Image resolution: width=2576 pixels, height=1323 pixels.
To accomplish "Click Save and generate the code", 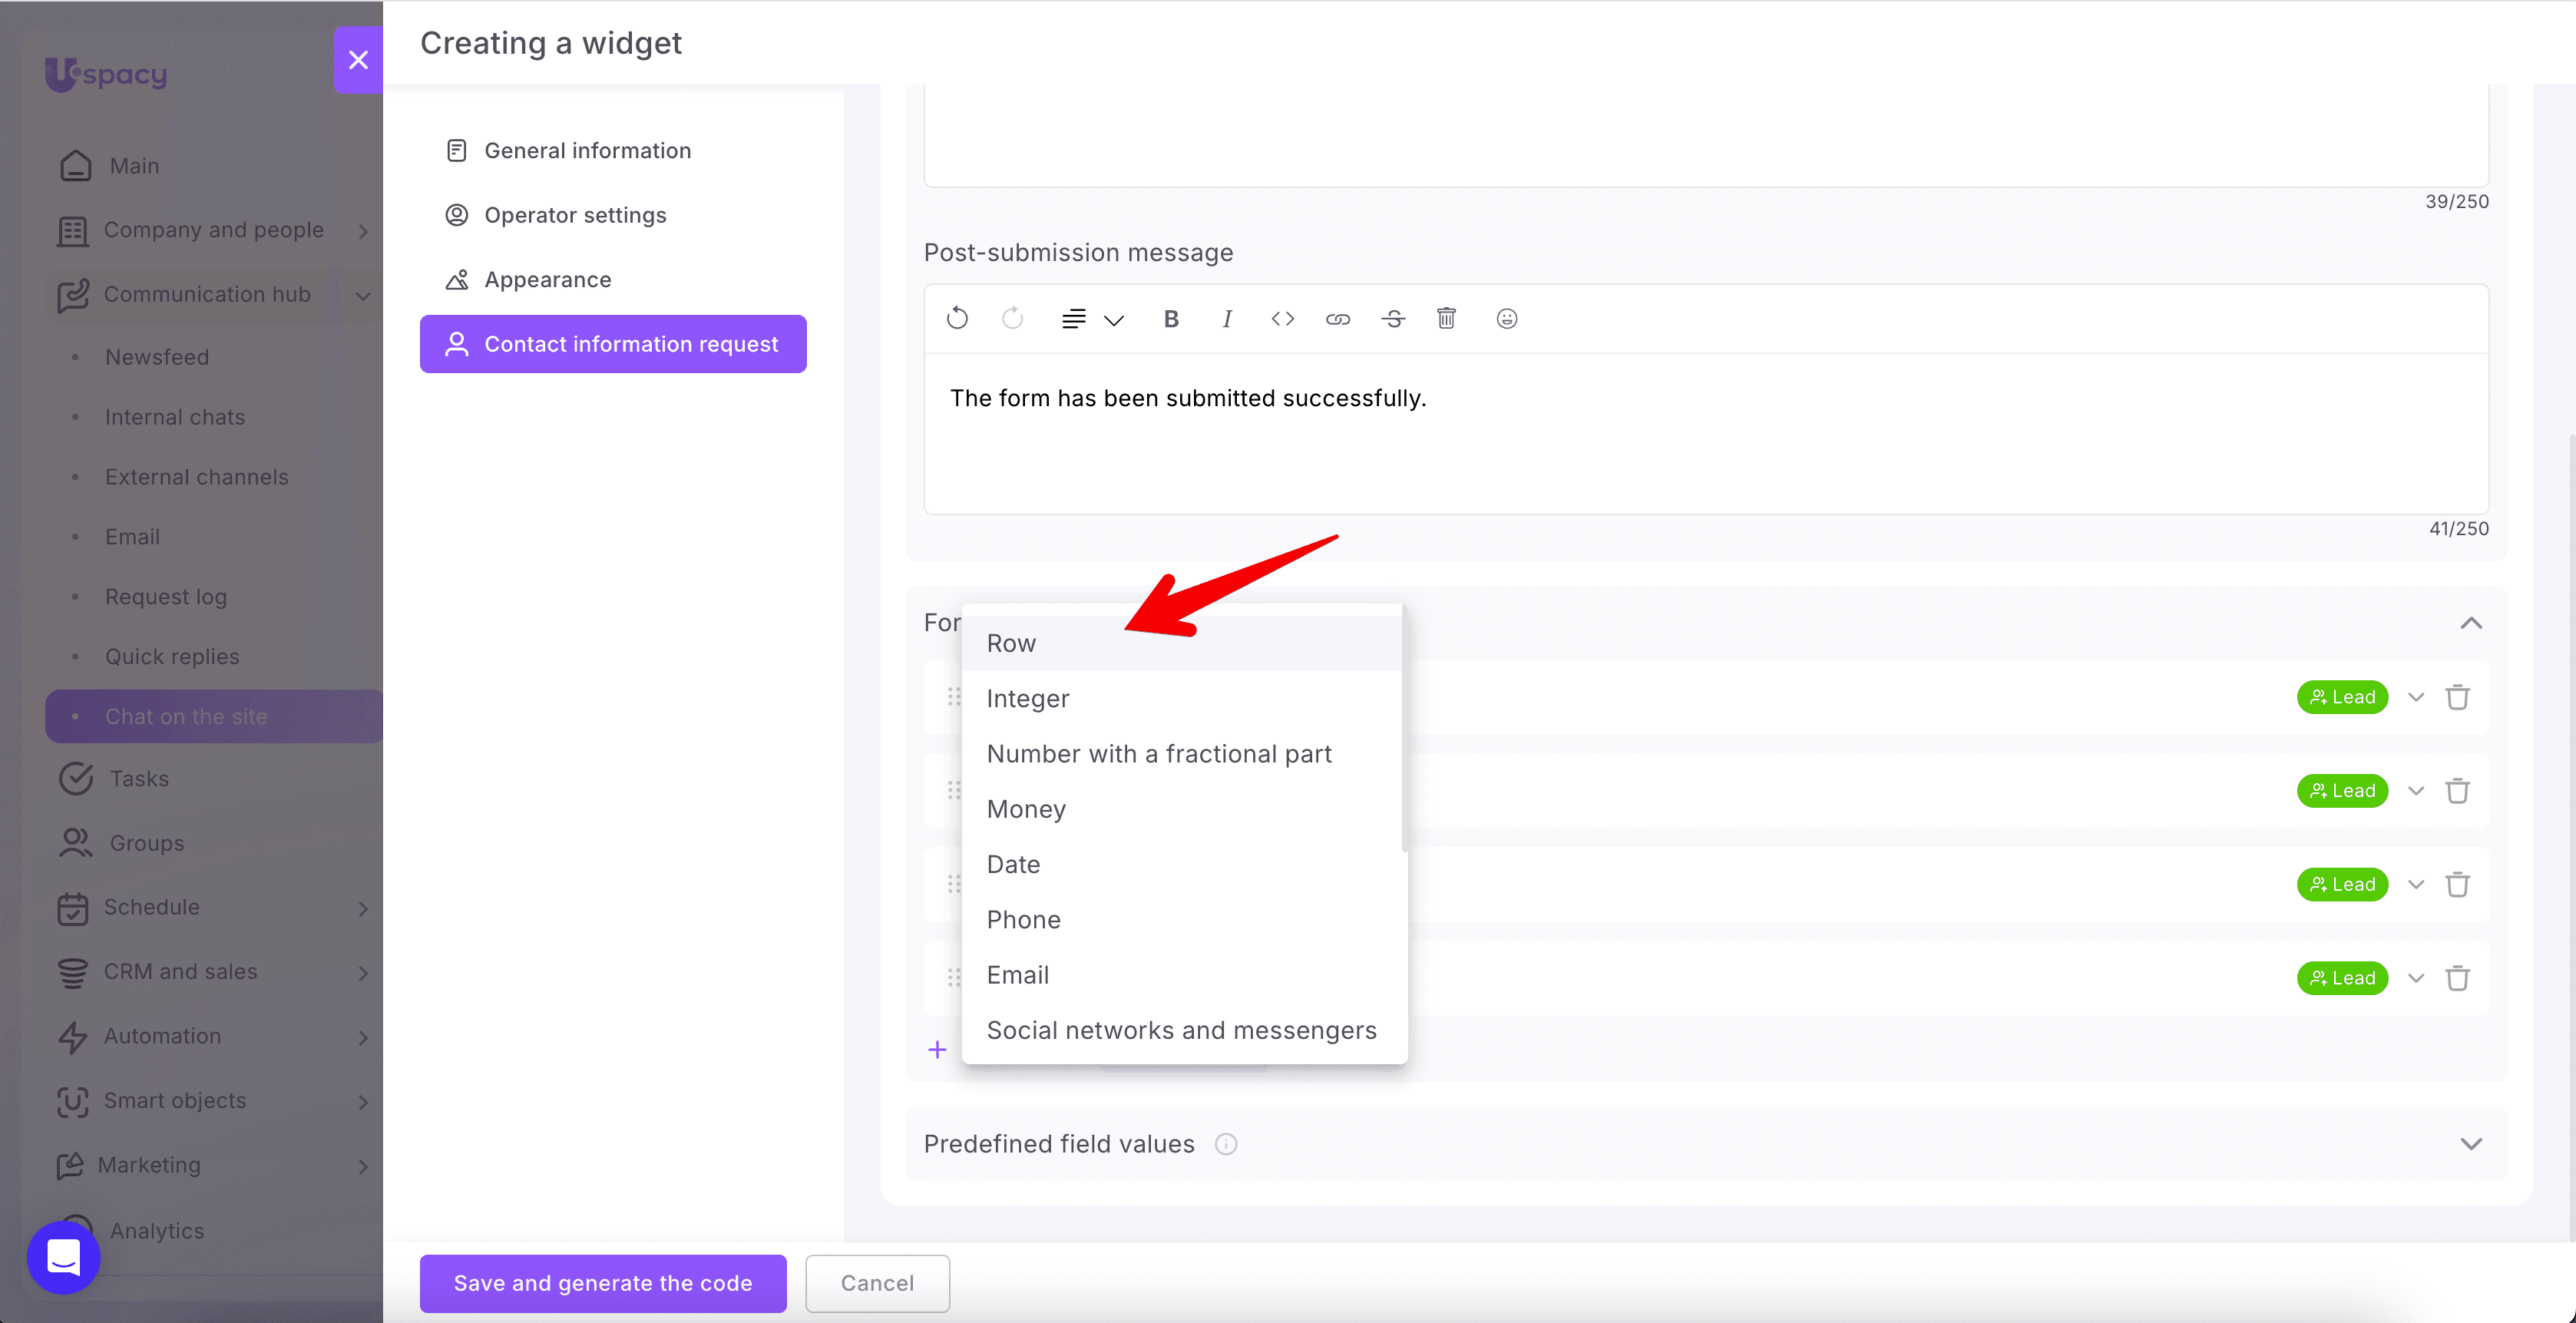I will coord(603,1283).
